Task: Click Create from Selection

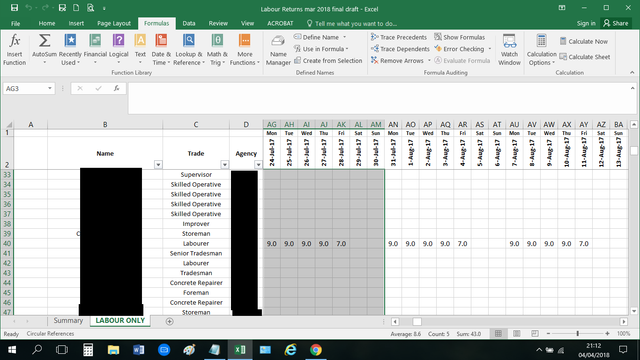Action: pos(328,60)
